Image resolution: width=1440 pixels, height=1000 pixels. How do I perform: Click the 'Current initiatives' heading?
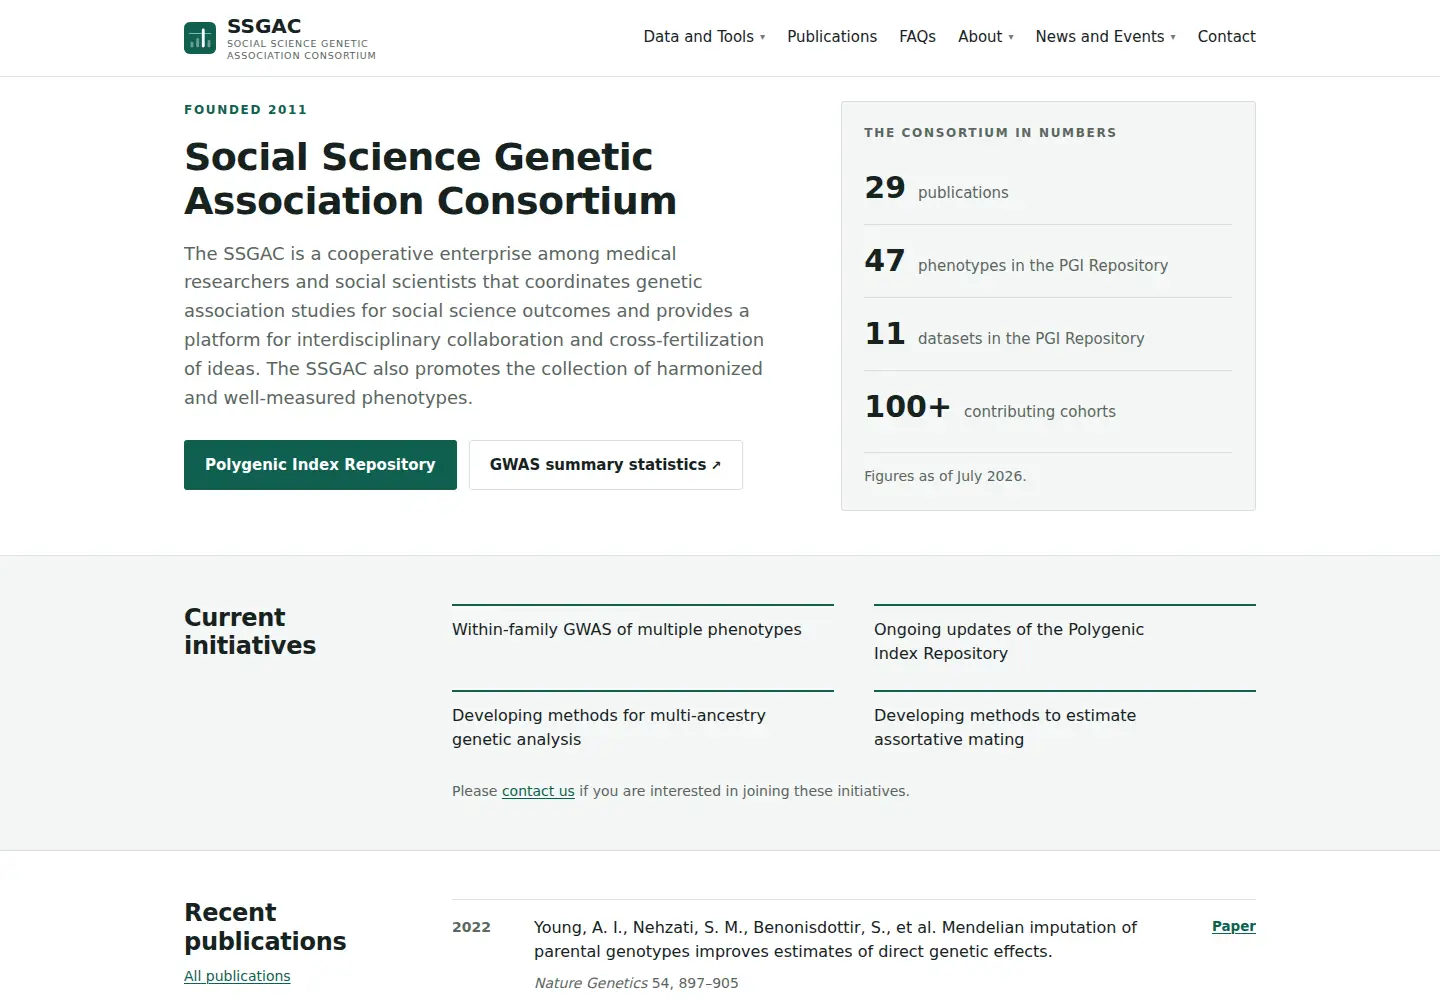point(250,631)
